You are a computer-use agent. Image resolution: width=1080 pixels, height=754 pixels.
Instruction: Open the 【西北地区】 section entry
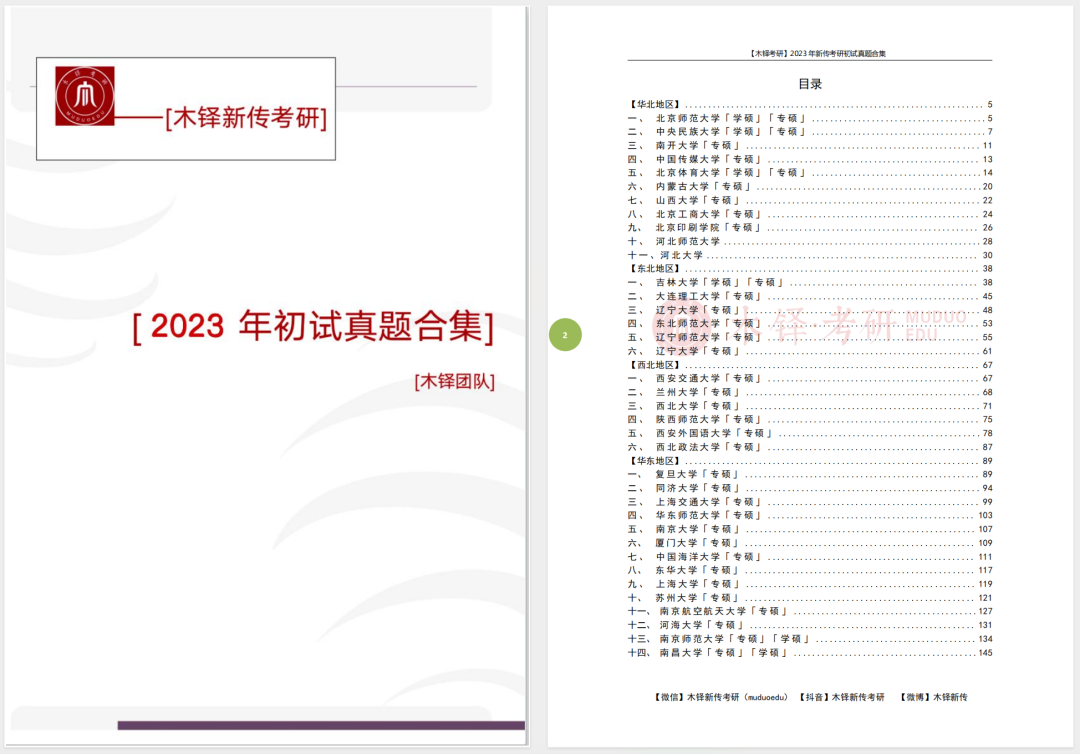810,365
